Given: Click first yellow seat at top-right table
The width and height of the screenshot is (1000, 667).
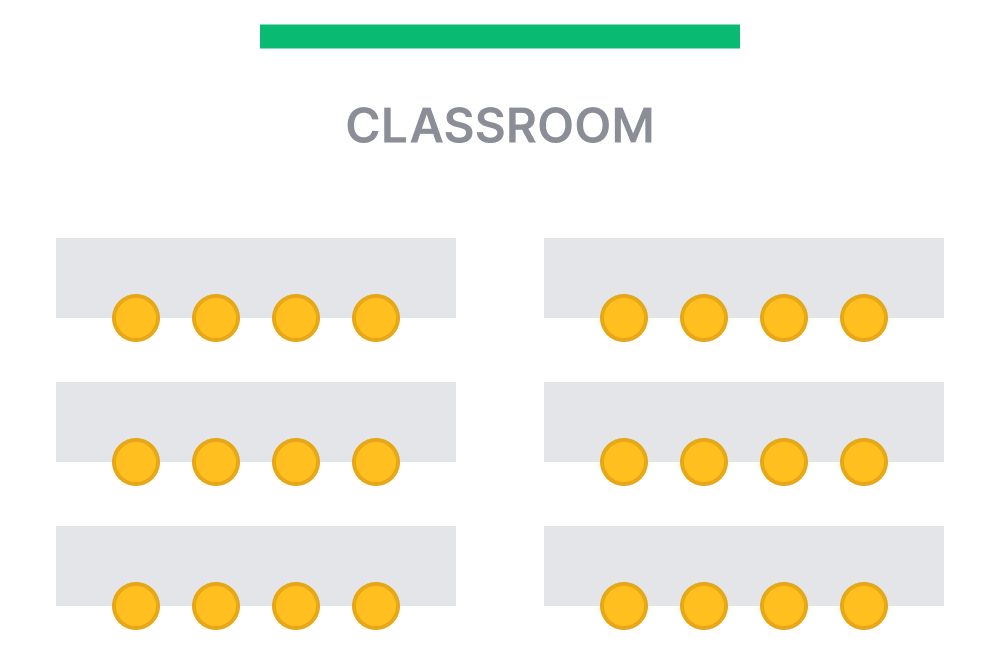Looking at the screenshot, I should 624,318.
